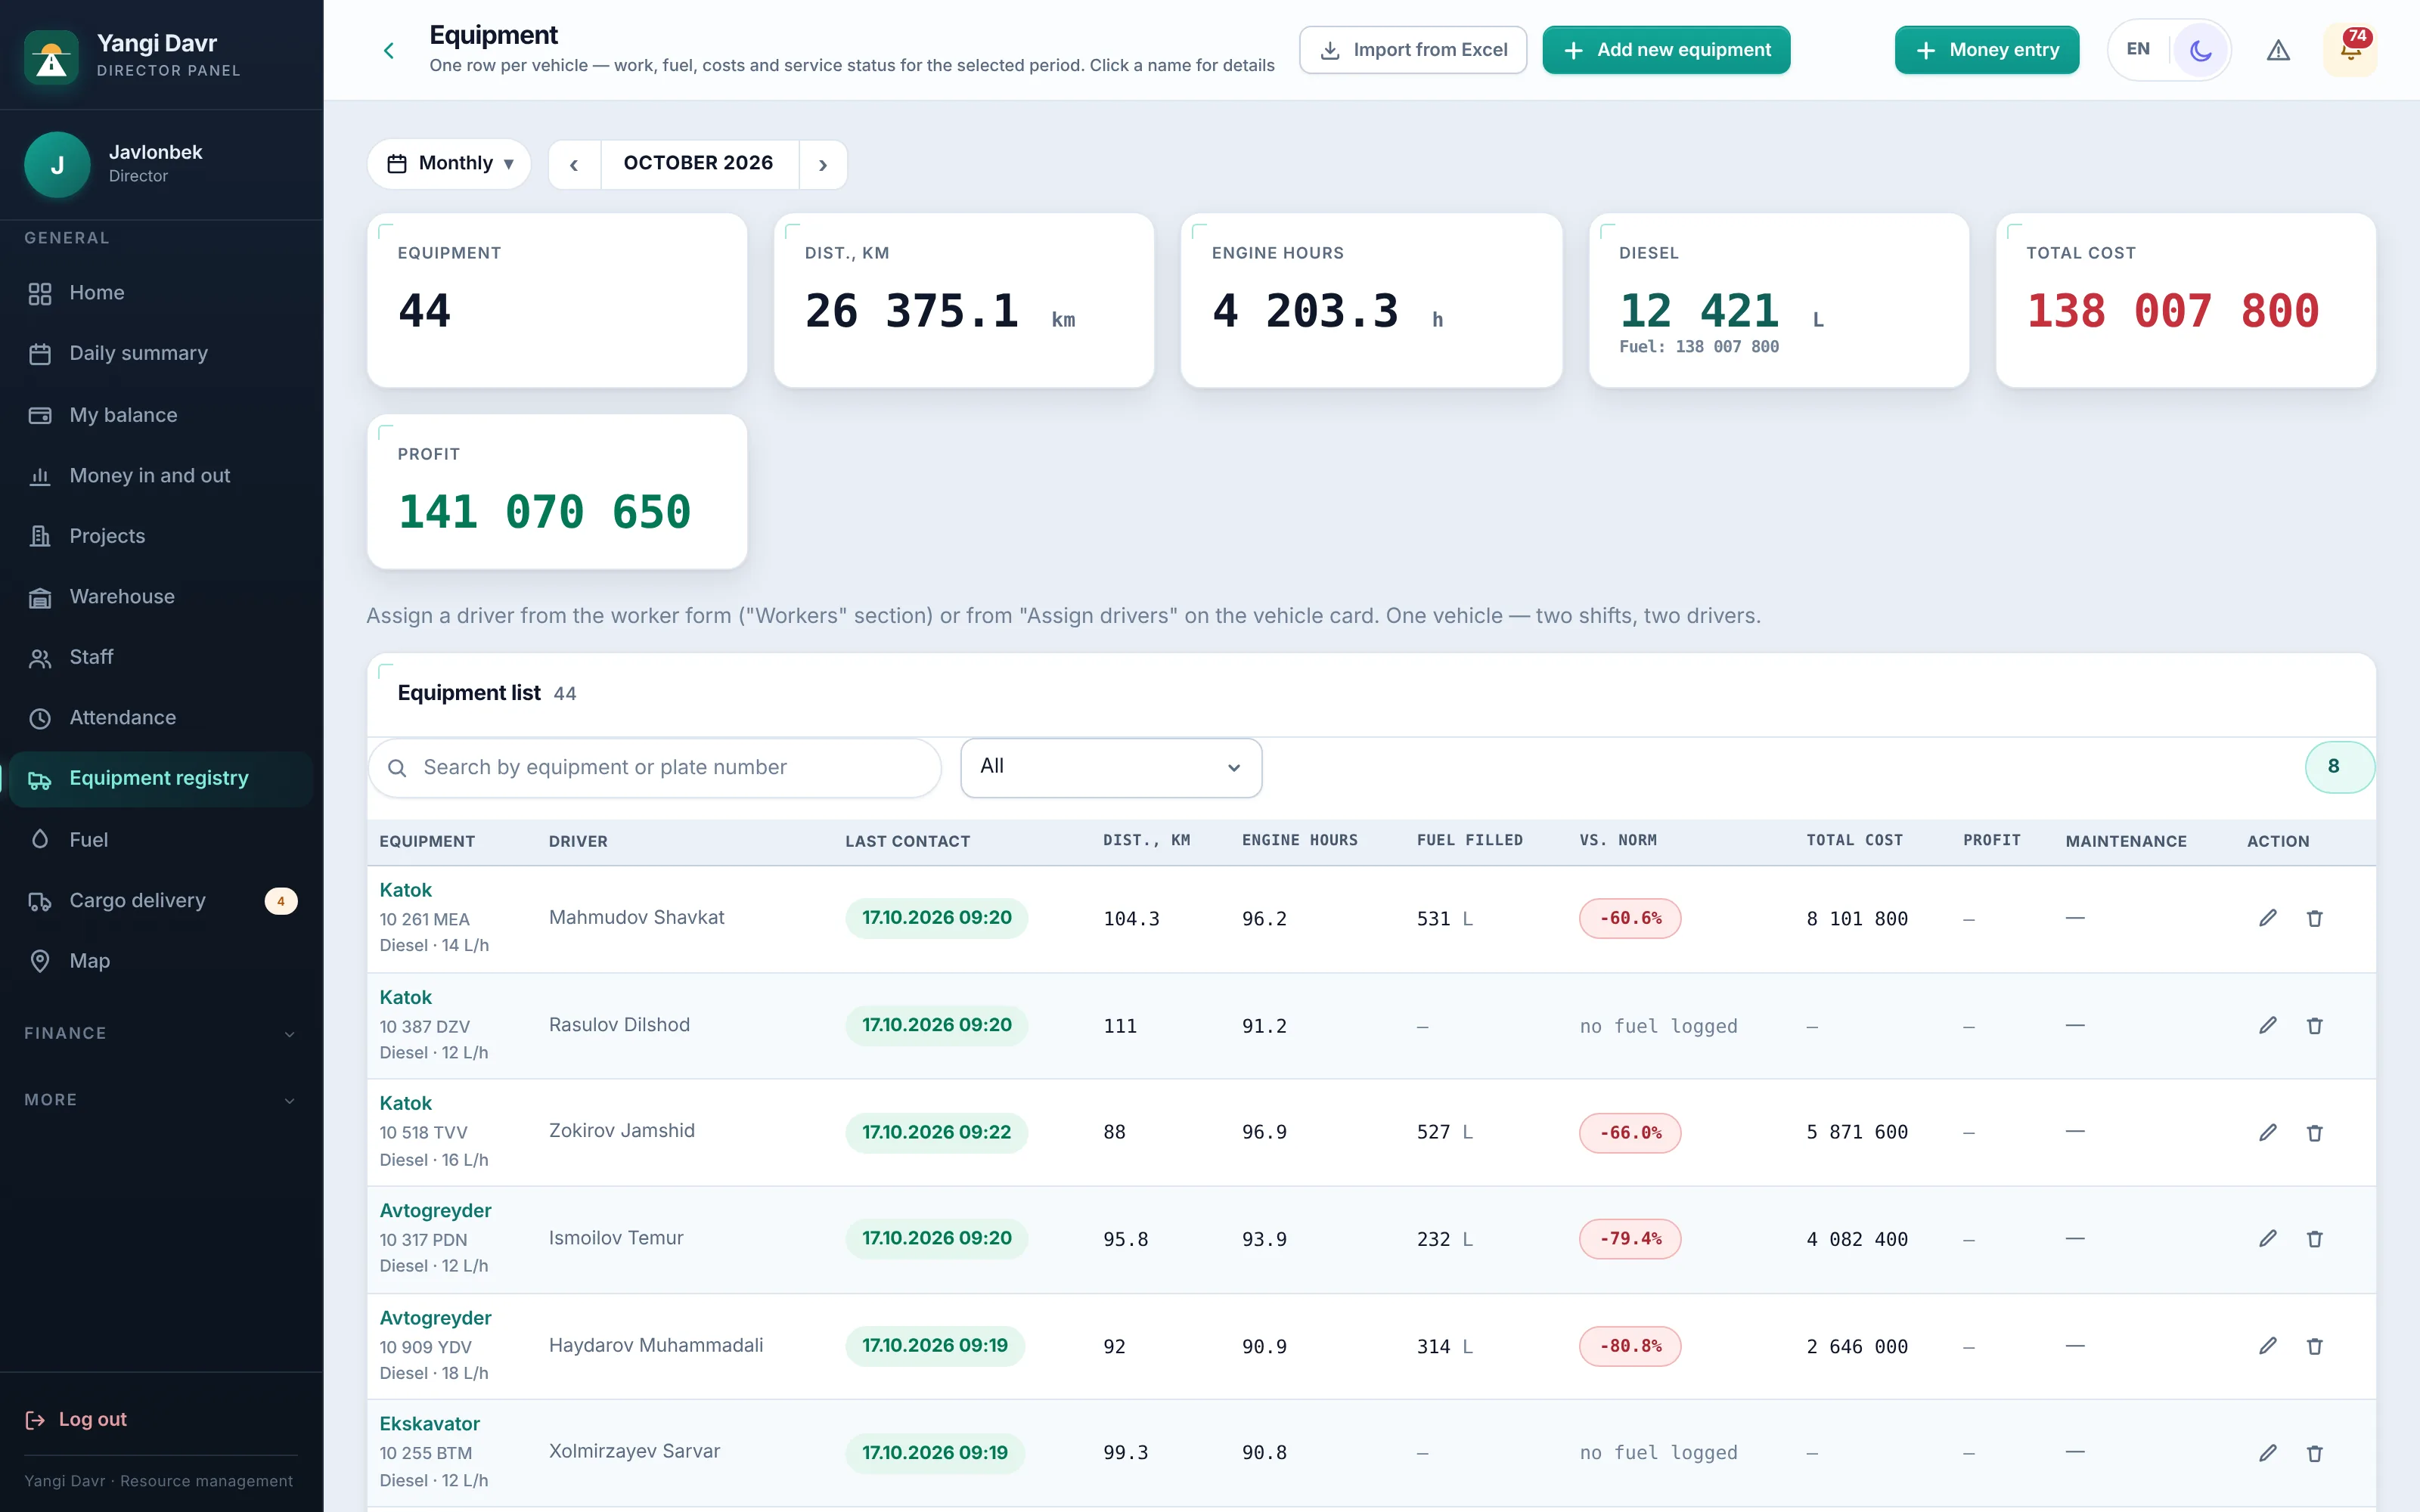The height and width of the screenshot is (1512, 2420).
Task: Focus the equipment search field
Action: coord(655,767)
